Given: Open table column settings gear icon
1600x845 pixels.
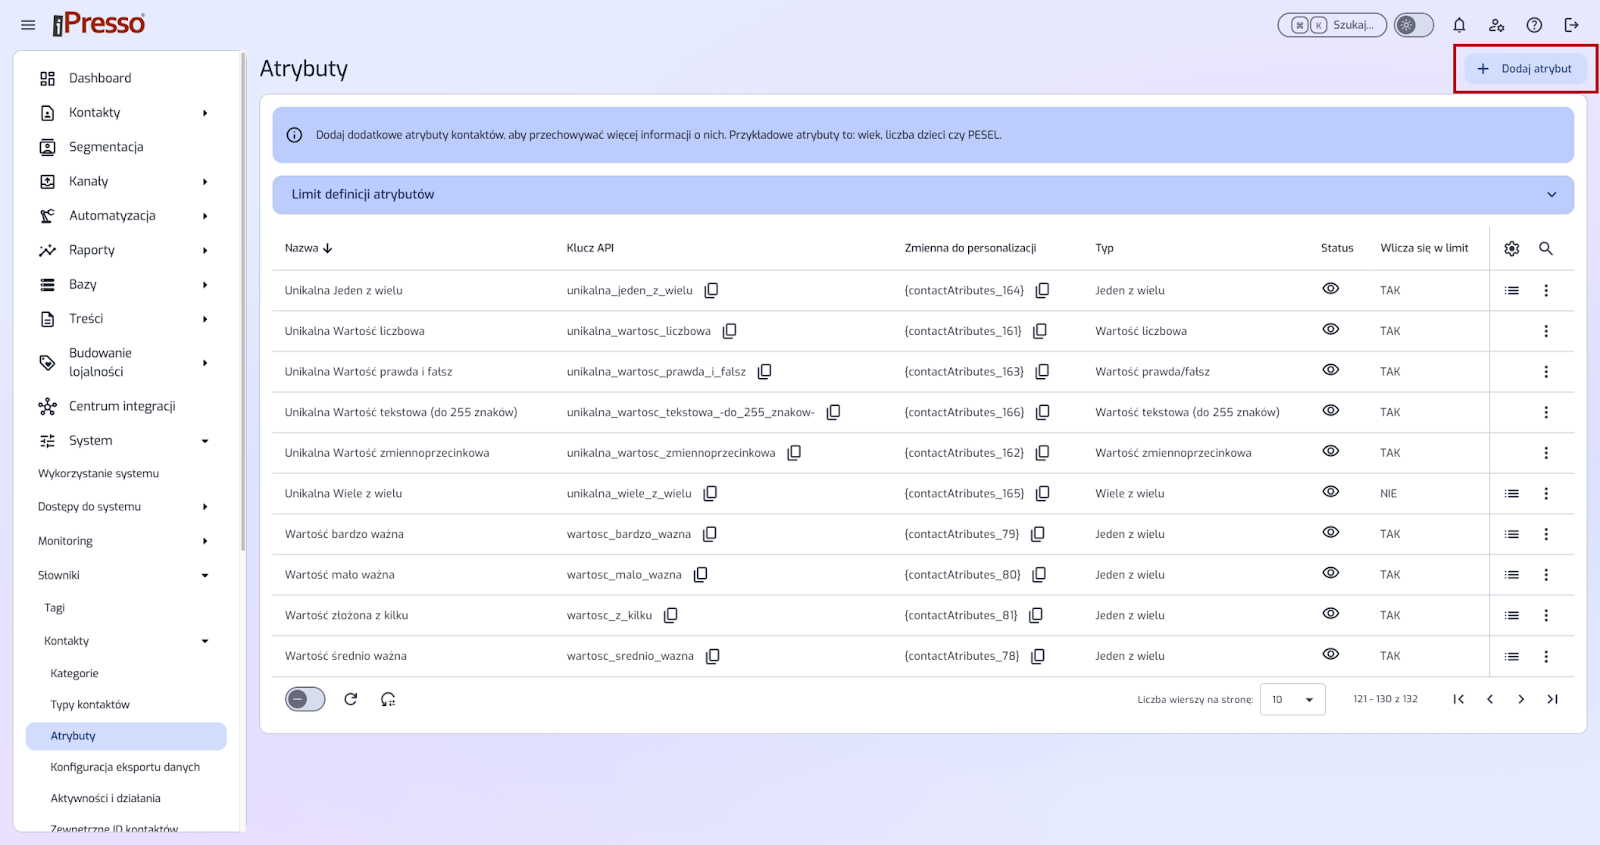Looking at the screenshot, I should [1512, 248].
